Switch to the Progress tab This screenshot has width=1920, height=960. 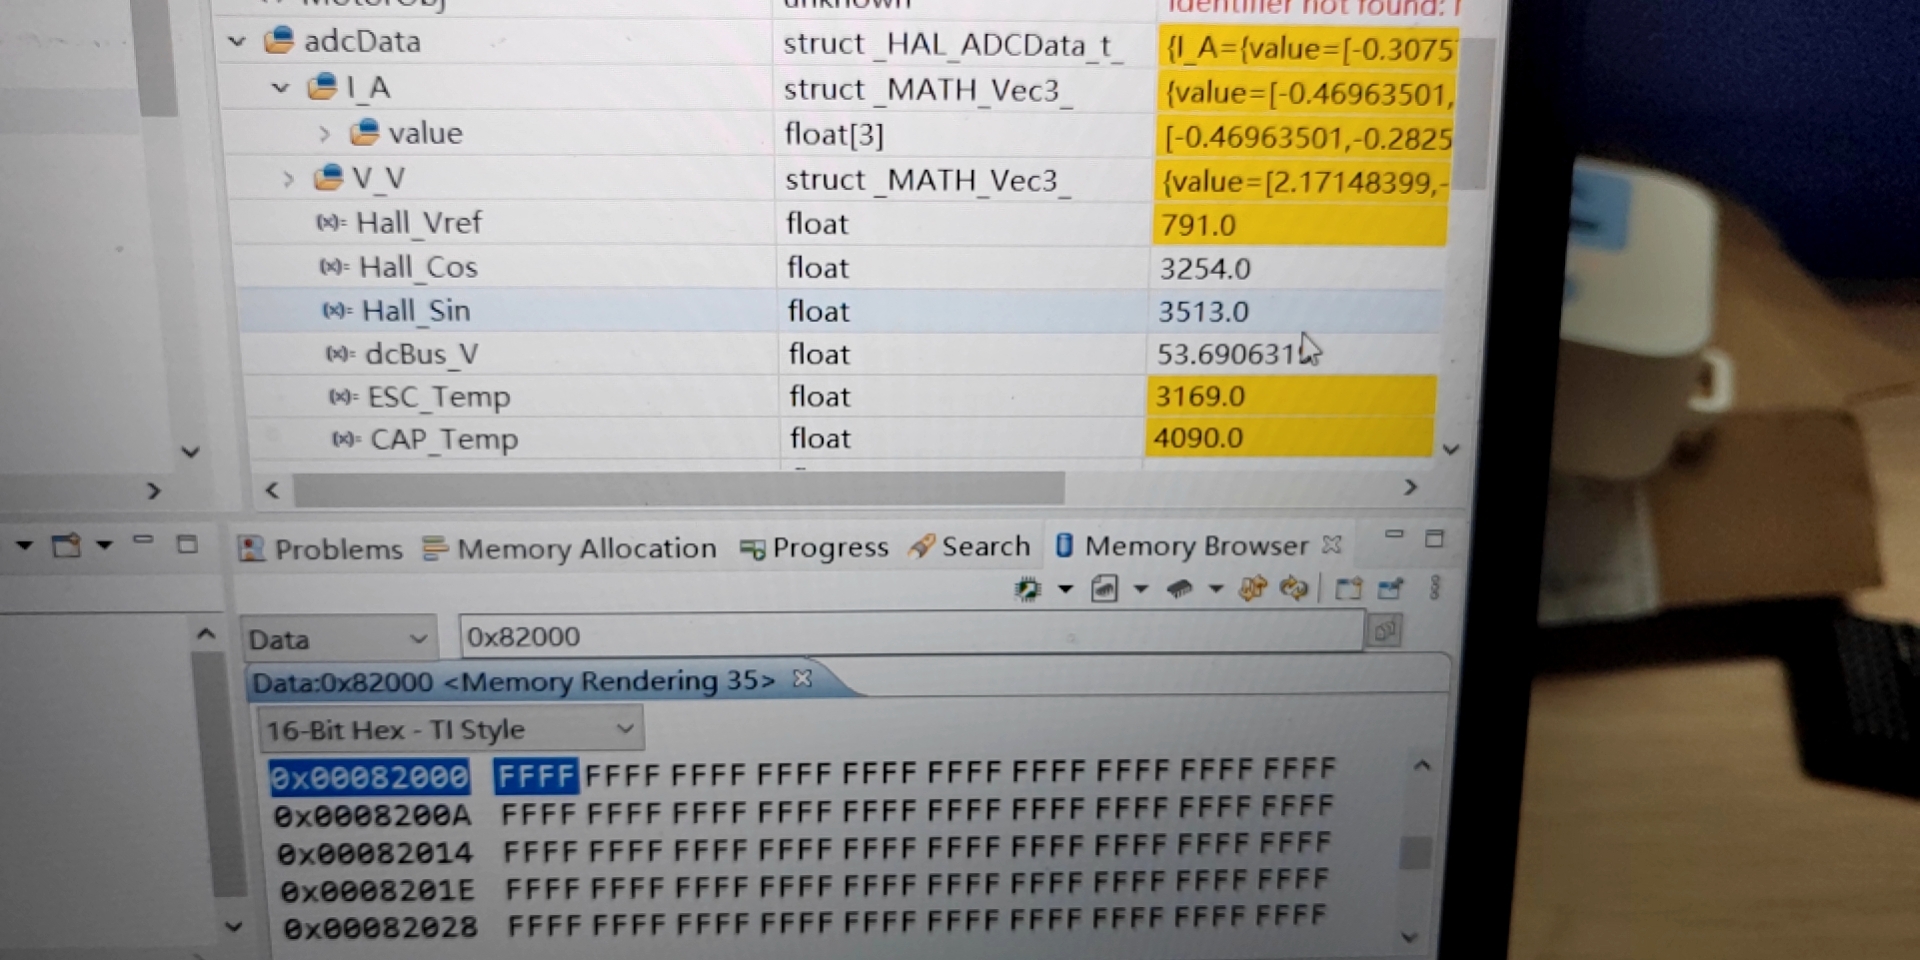click(x=814, y=547)
